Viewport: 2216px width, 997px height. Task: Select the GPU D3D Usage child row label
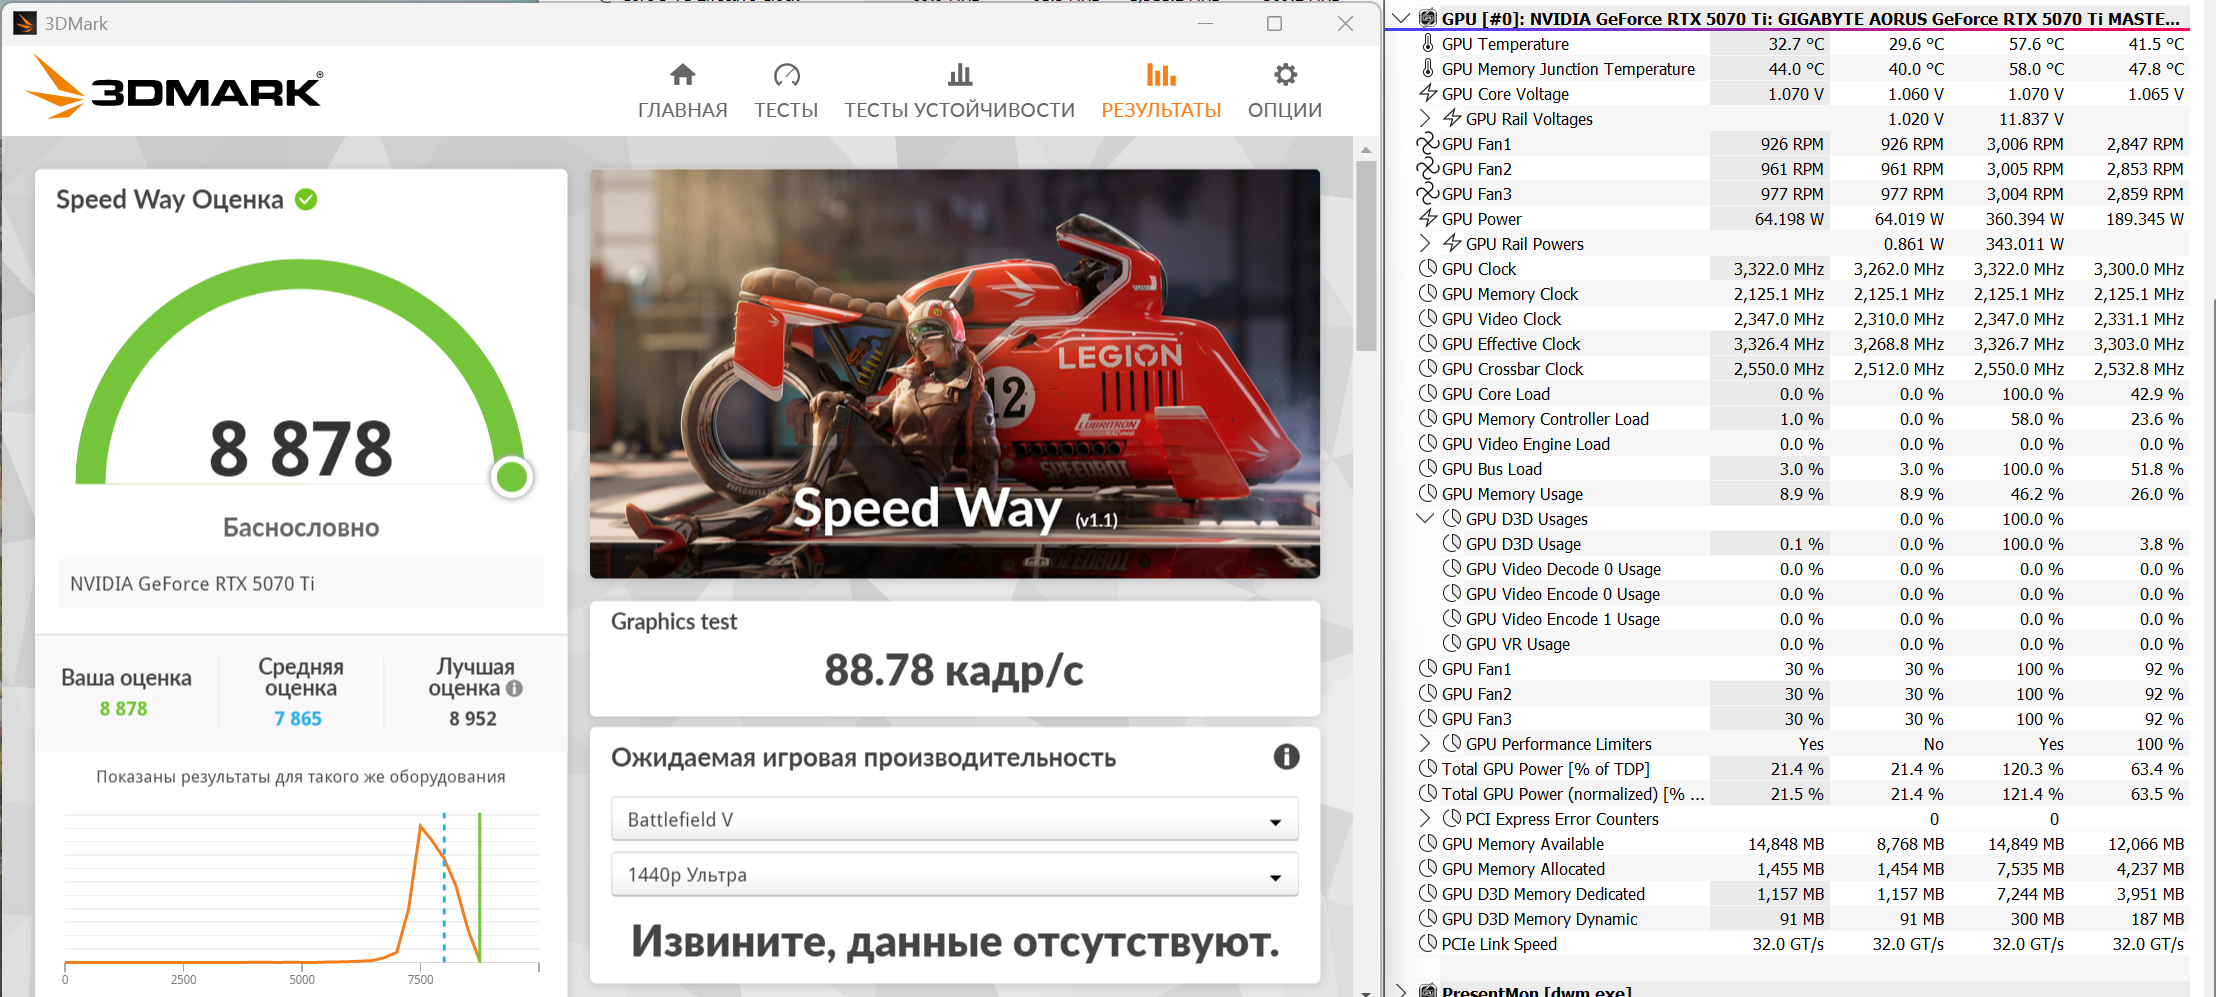point(1523,543)
